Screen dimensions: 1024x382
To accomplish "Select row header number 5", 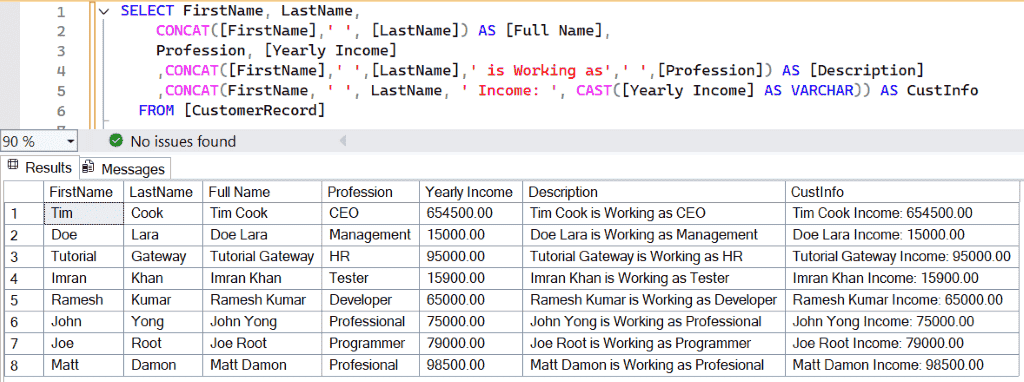I will [x=24, y=300].
